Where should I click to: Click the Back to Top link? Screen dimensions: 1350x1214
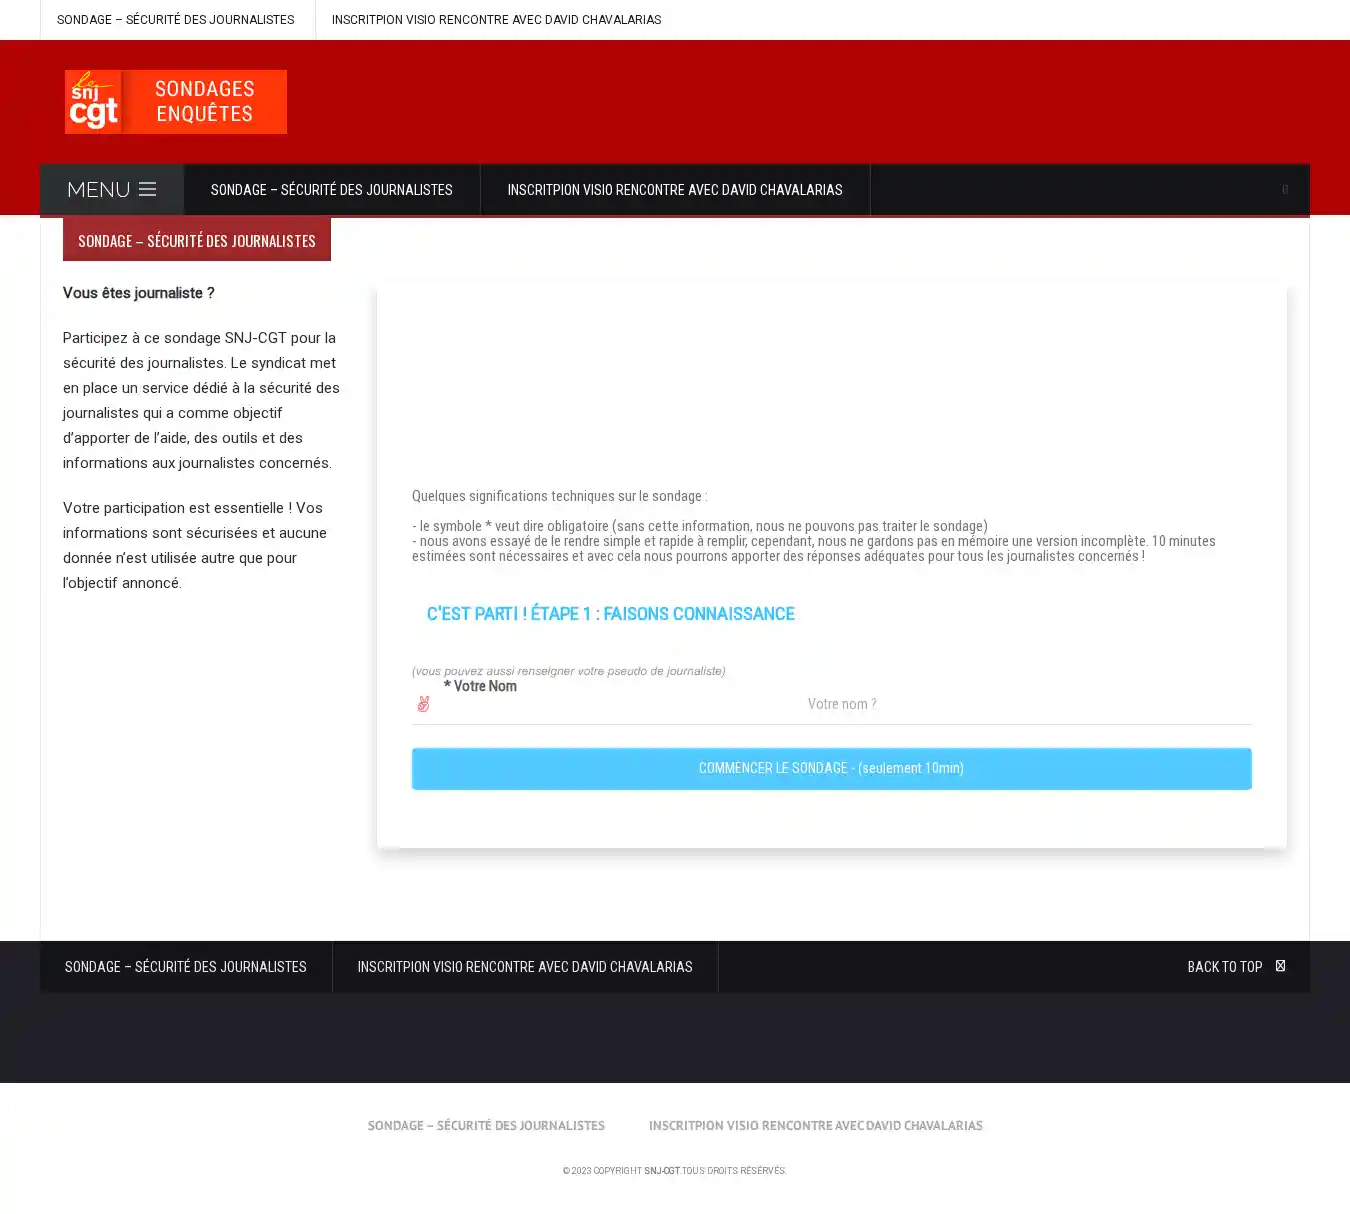tap(1224, 967)
